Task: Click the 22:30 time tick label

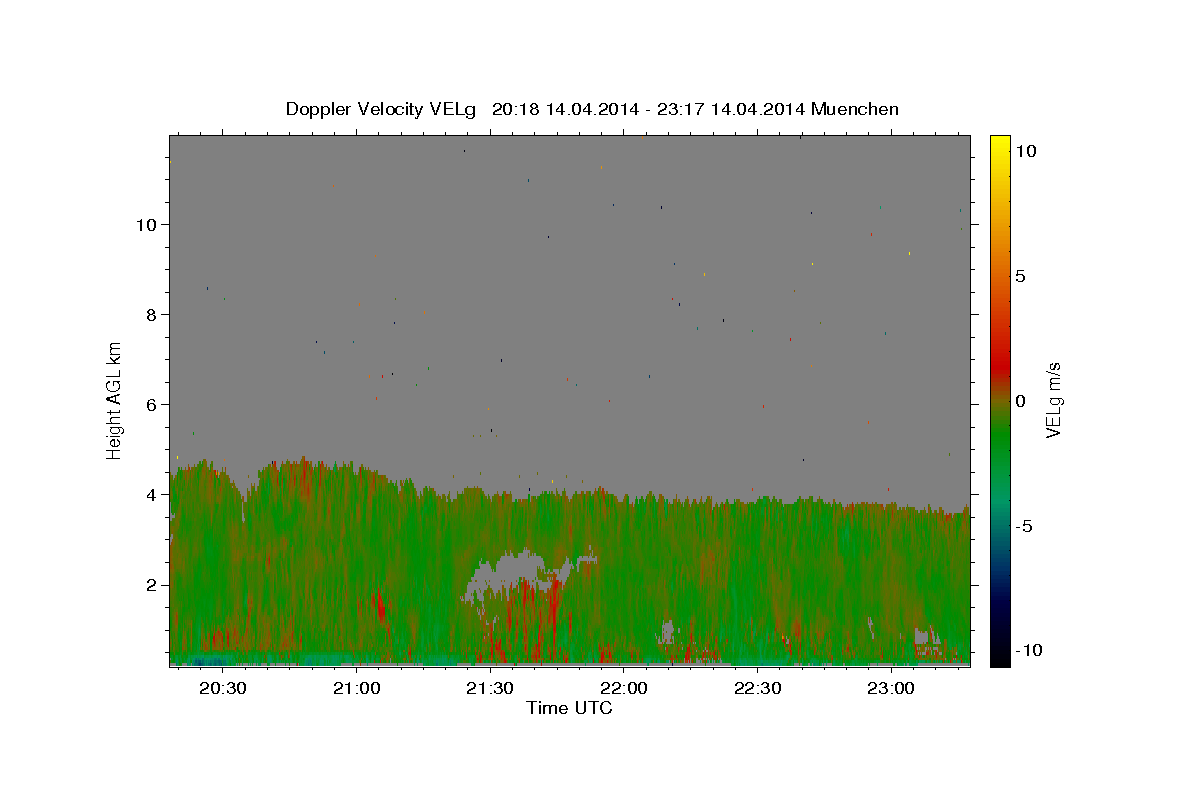Action: [756, 688]
